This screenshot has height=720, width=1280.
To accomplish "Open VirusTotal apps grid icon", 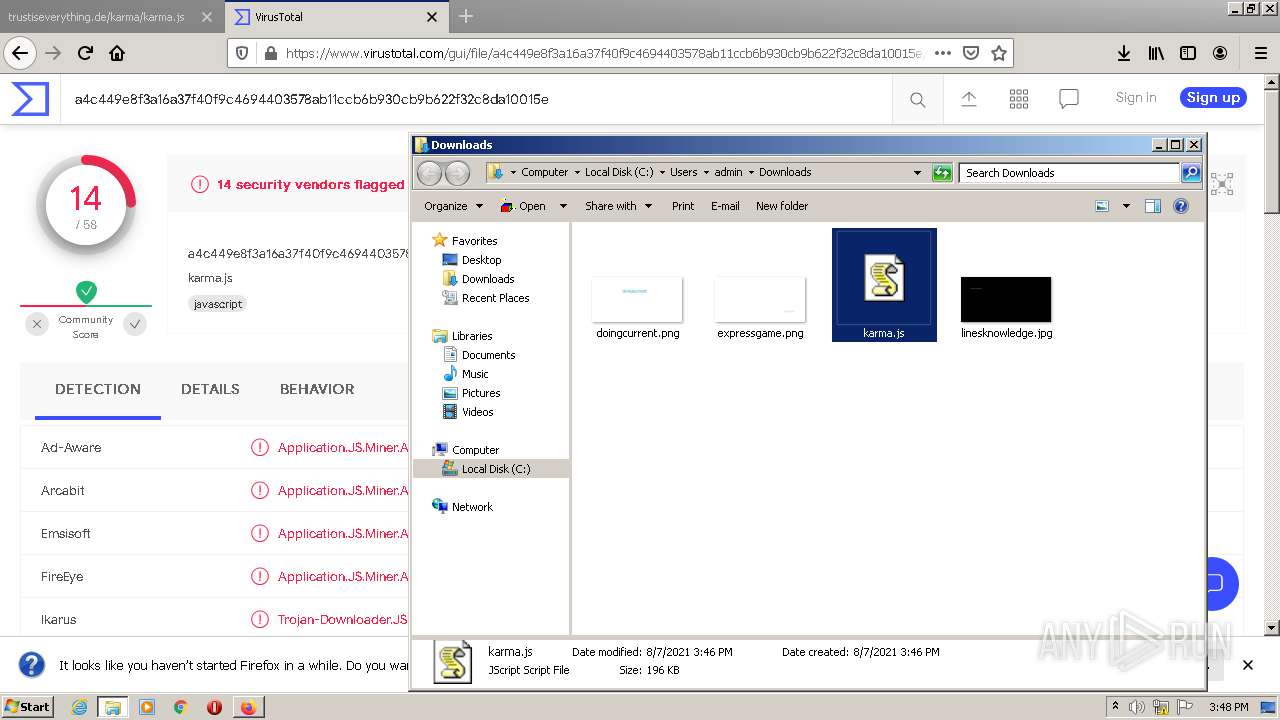I will point(1019,99).
